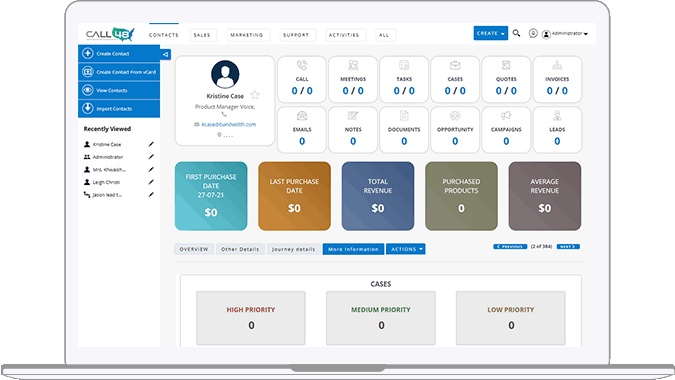675x380 pixels.
Task: Click the LOW PRIORITY cases box
Action: point(511,318)
